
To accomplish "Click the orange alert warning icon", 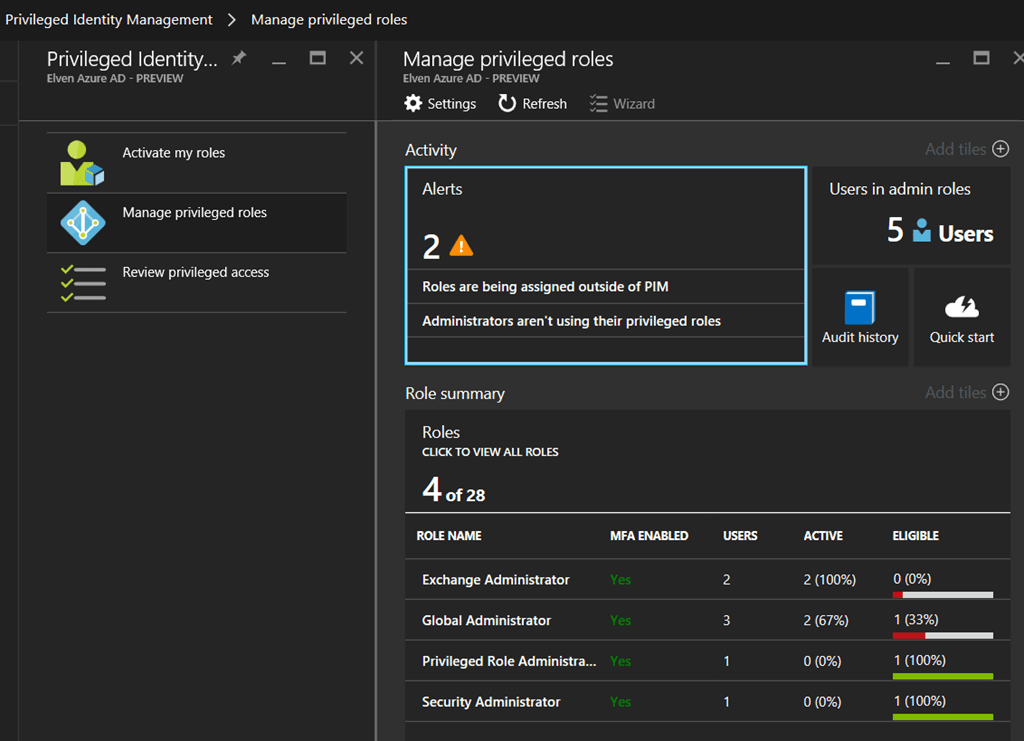I will tap(461, 245).
